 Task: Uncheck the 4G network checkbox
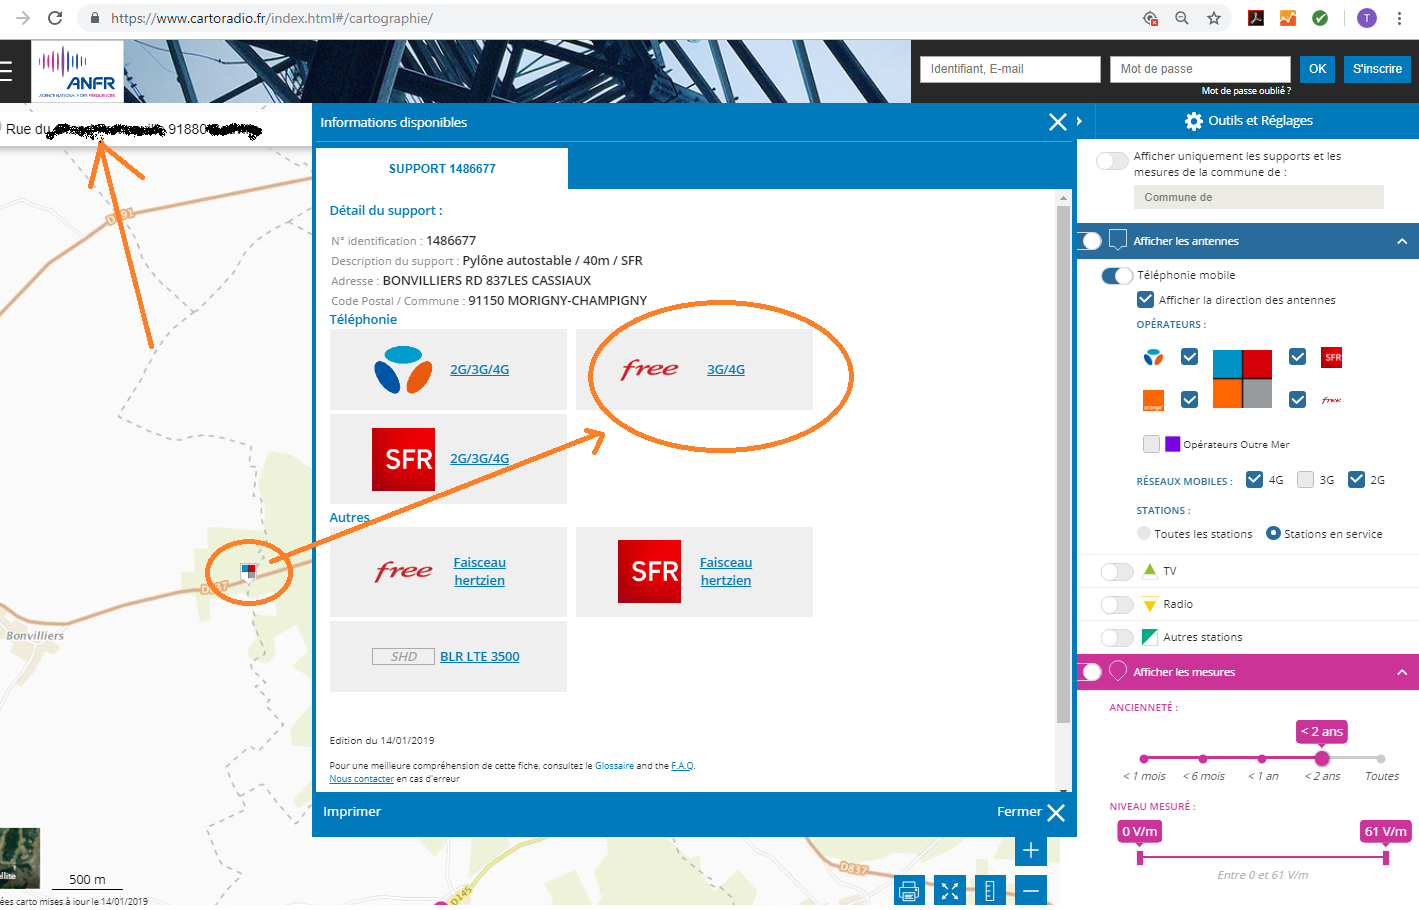click(x=1254, y=479)
